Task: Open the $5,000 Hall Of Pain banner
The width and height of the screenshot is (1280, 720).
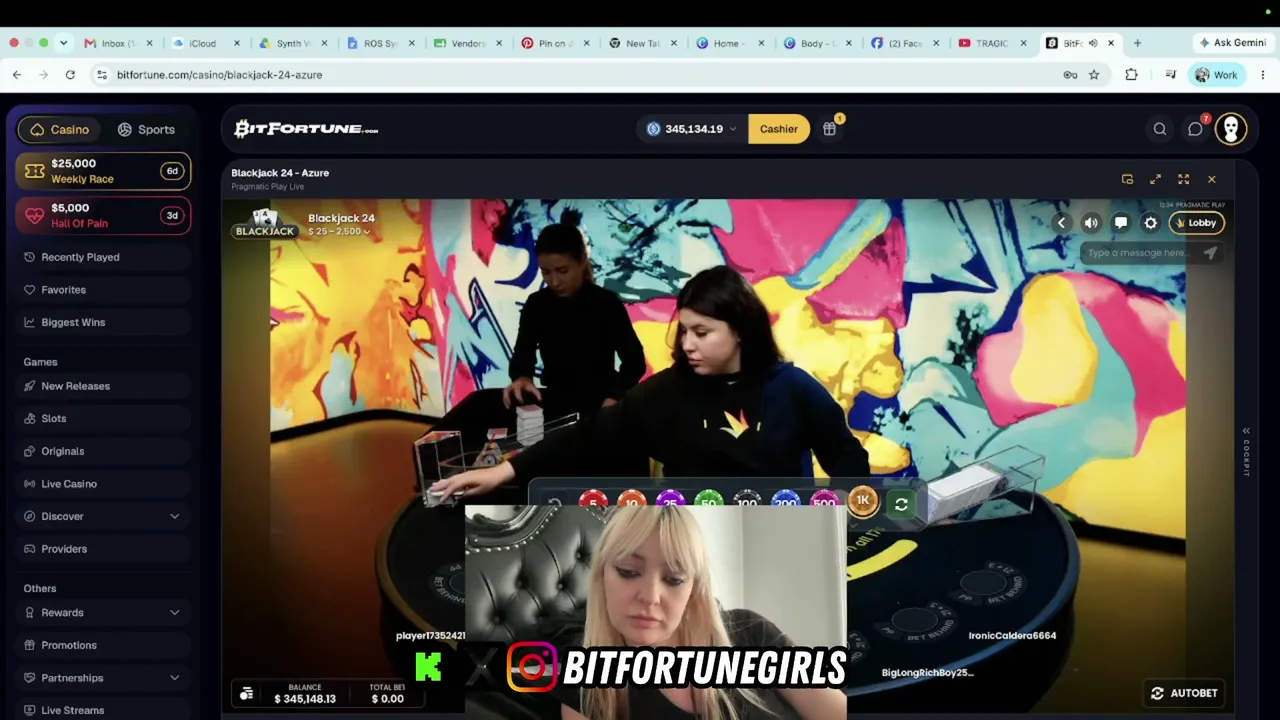Action: click(103, 215)
